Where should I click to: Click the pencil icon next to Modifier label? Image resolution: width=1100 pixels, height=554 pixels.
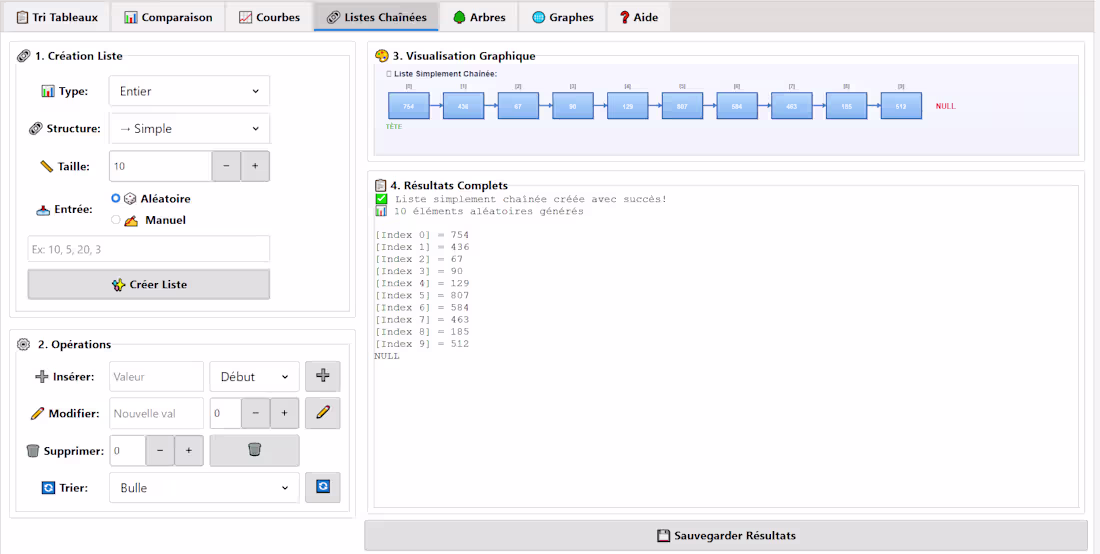[x=37, y=414]
